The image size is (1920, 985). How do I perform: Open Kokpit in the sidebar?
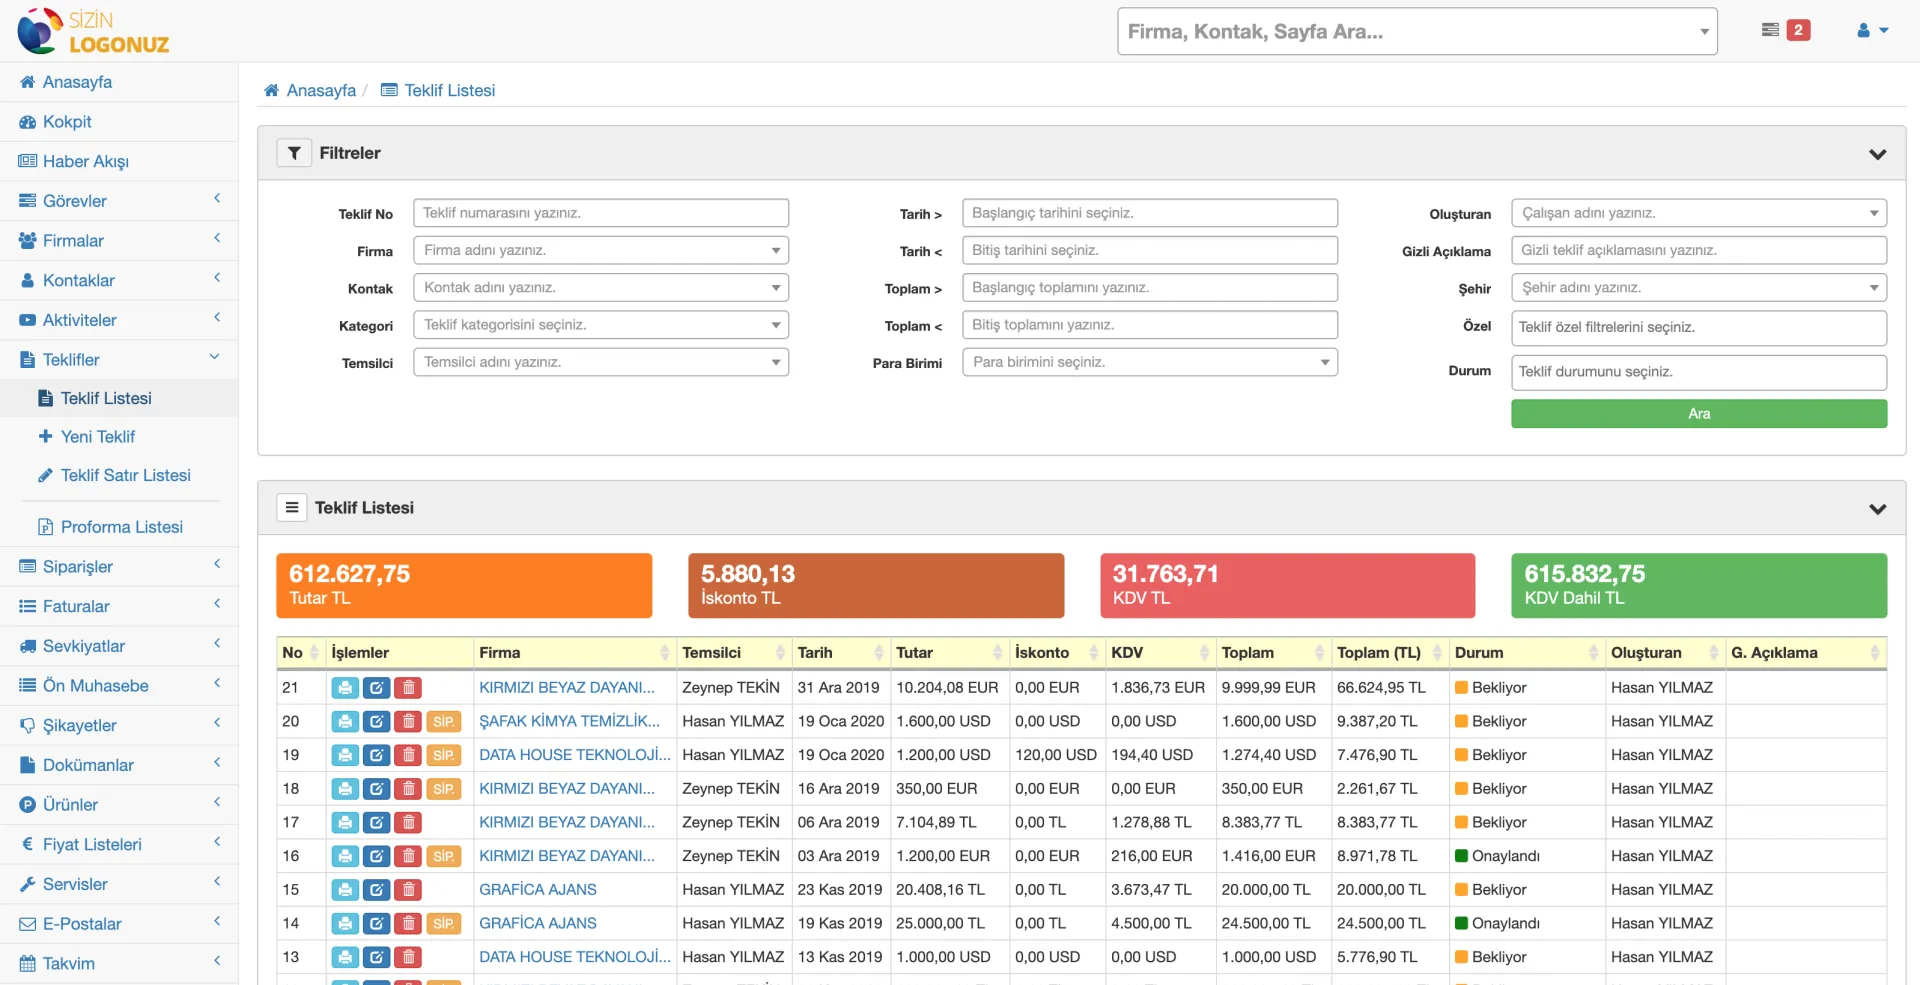click(119, 121)
